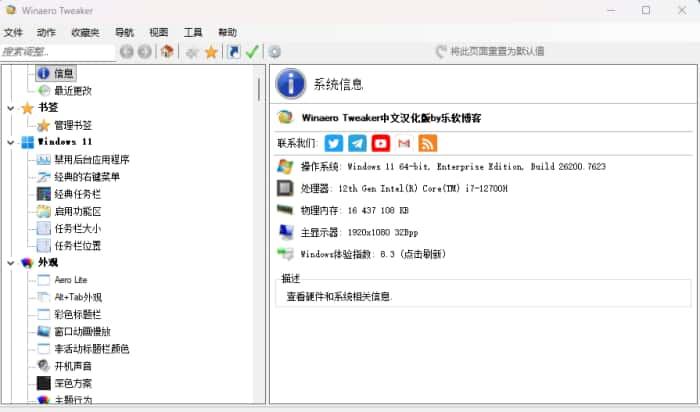Click the 搜索调整 search box
The image size is (700, 412).
(x=57, y=52)
